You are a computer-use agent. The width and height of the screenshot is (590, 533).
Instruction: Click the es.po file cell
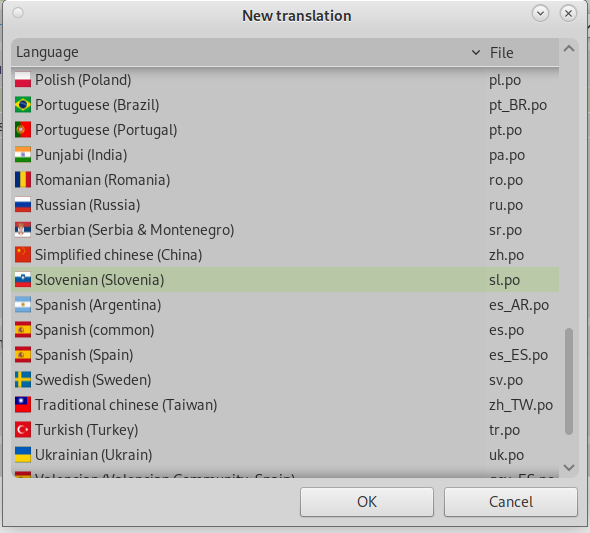[x=506, y=330]
